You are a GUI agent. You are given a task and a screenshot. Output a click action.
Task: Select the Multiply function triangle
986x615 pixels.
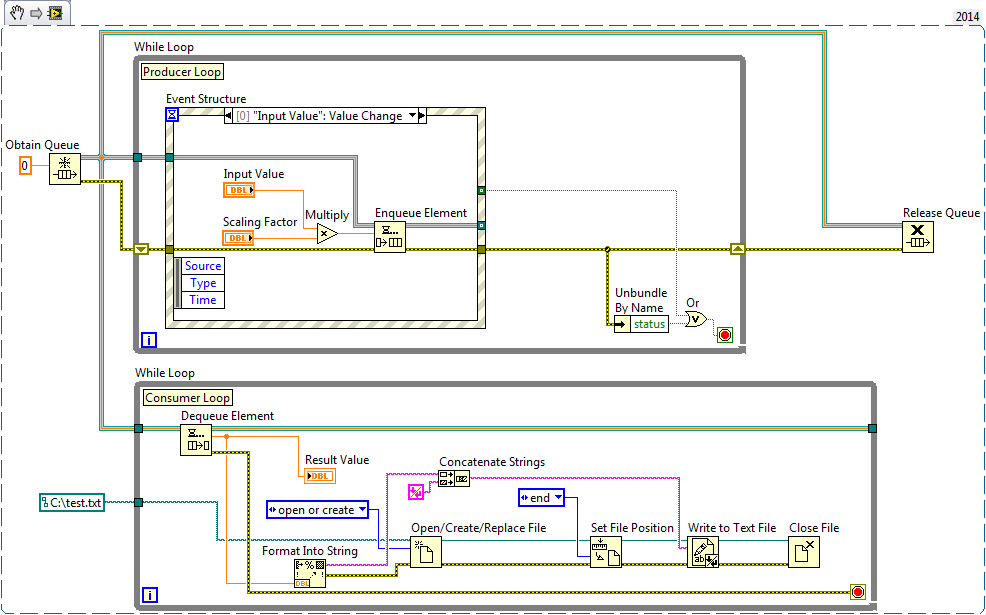click(x=326, y=234)
